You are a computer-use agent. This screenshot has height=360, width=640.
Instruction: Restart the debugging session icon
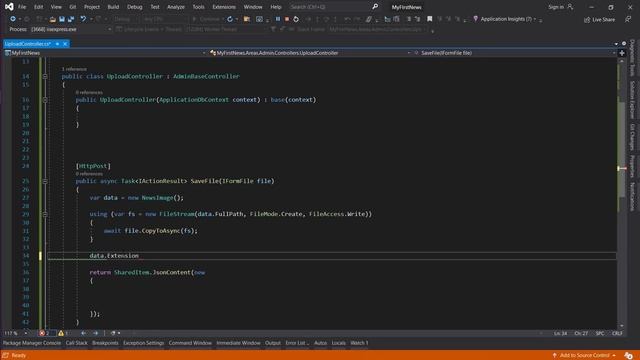[296, 19]
